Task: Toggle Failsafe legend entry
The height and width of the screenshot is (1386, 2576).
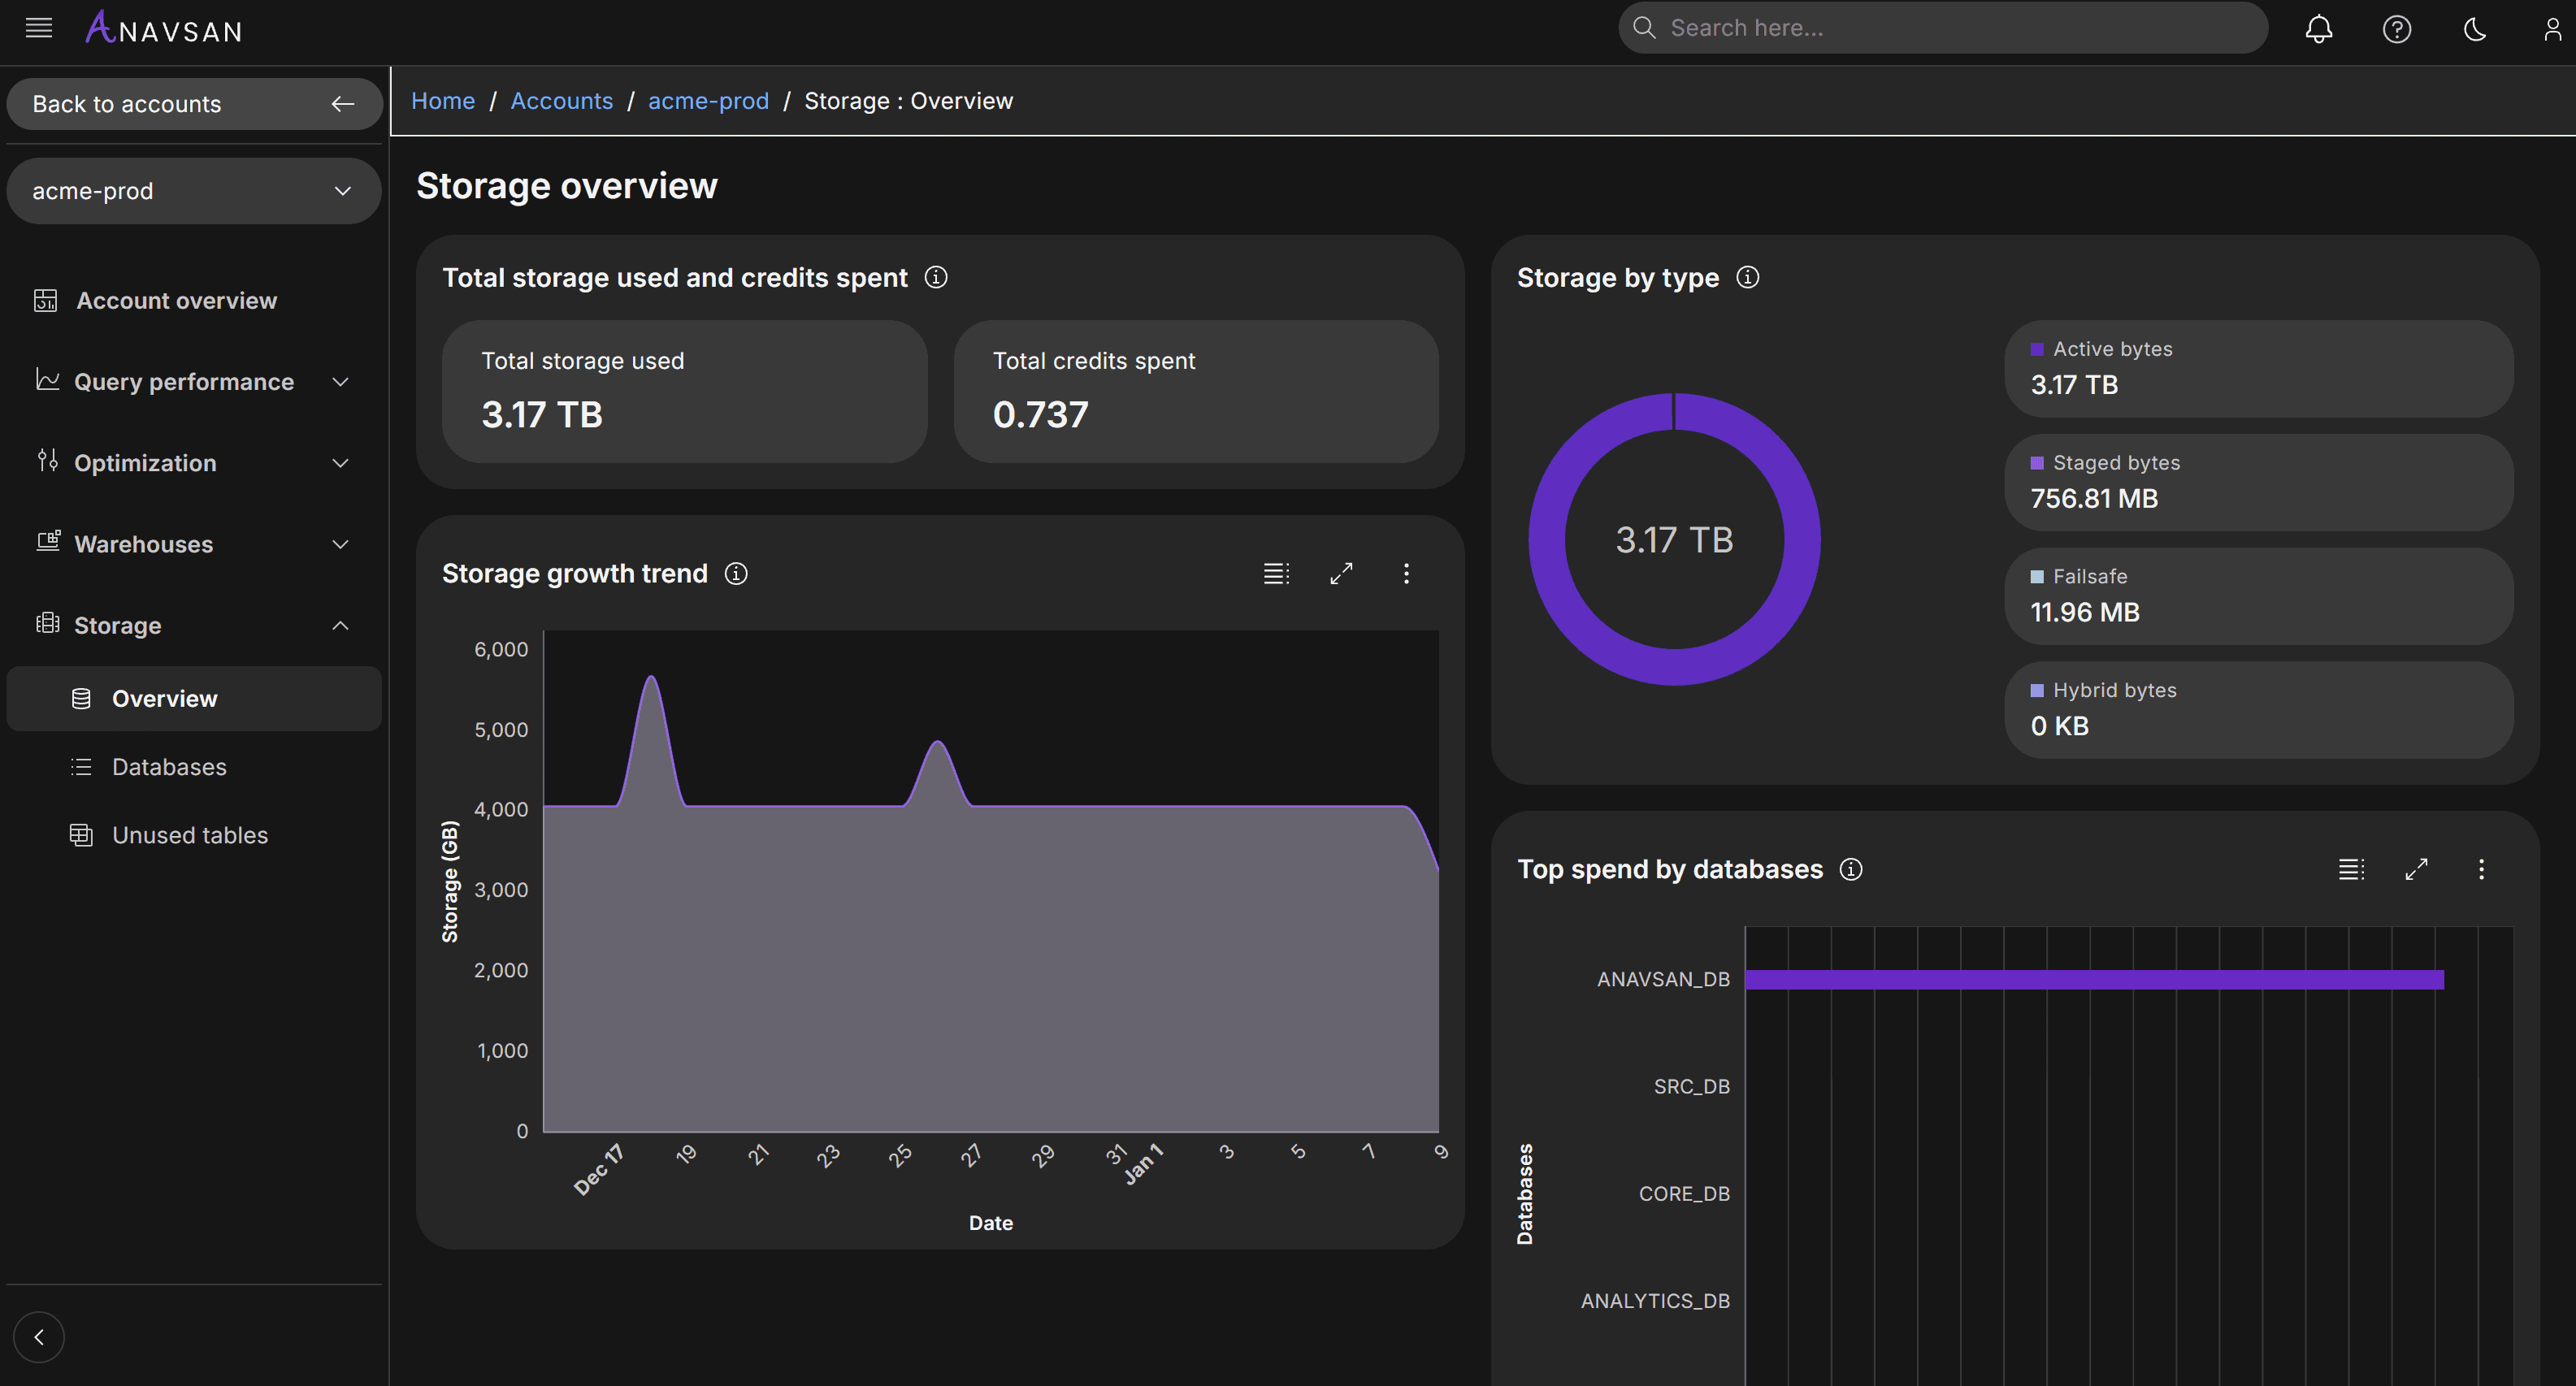Action: 2089,577
